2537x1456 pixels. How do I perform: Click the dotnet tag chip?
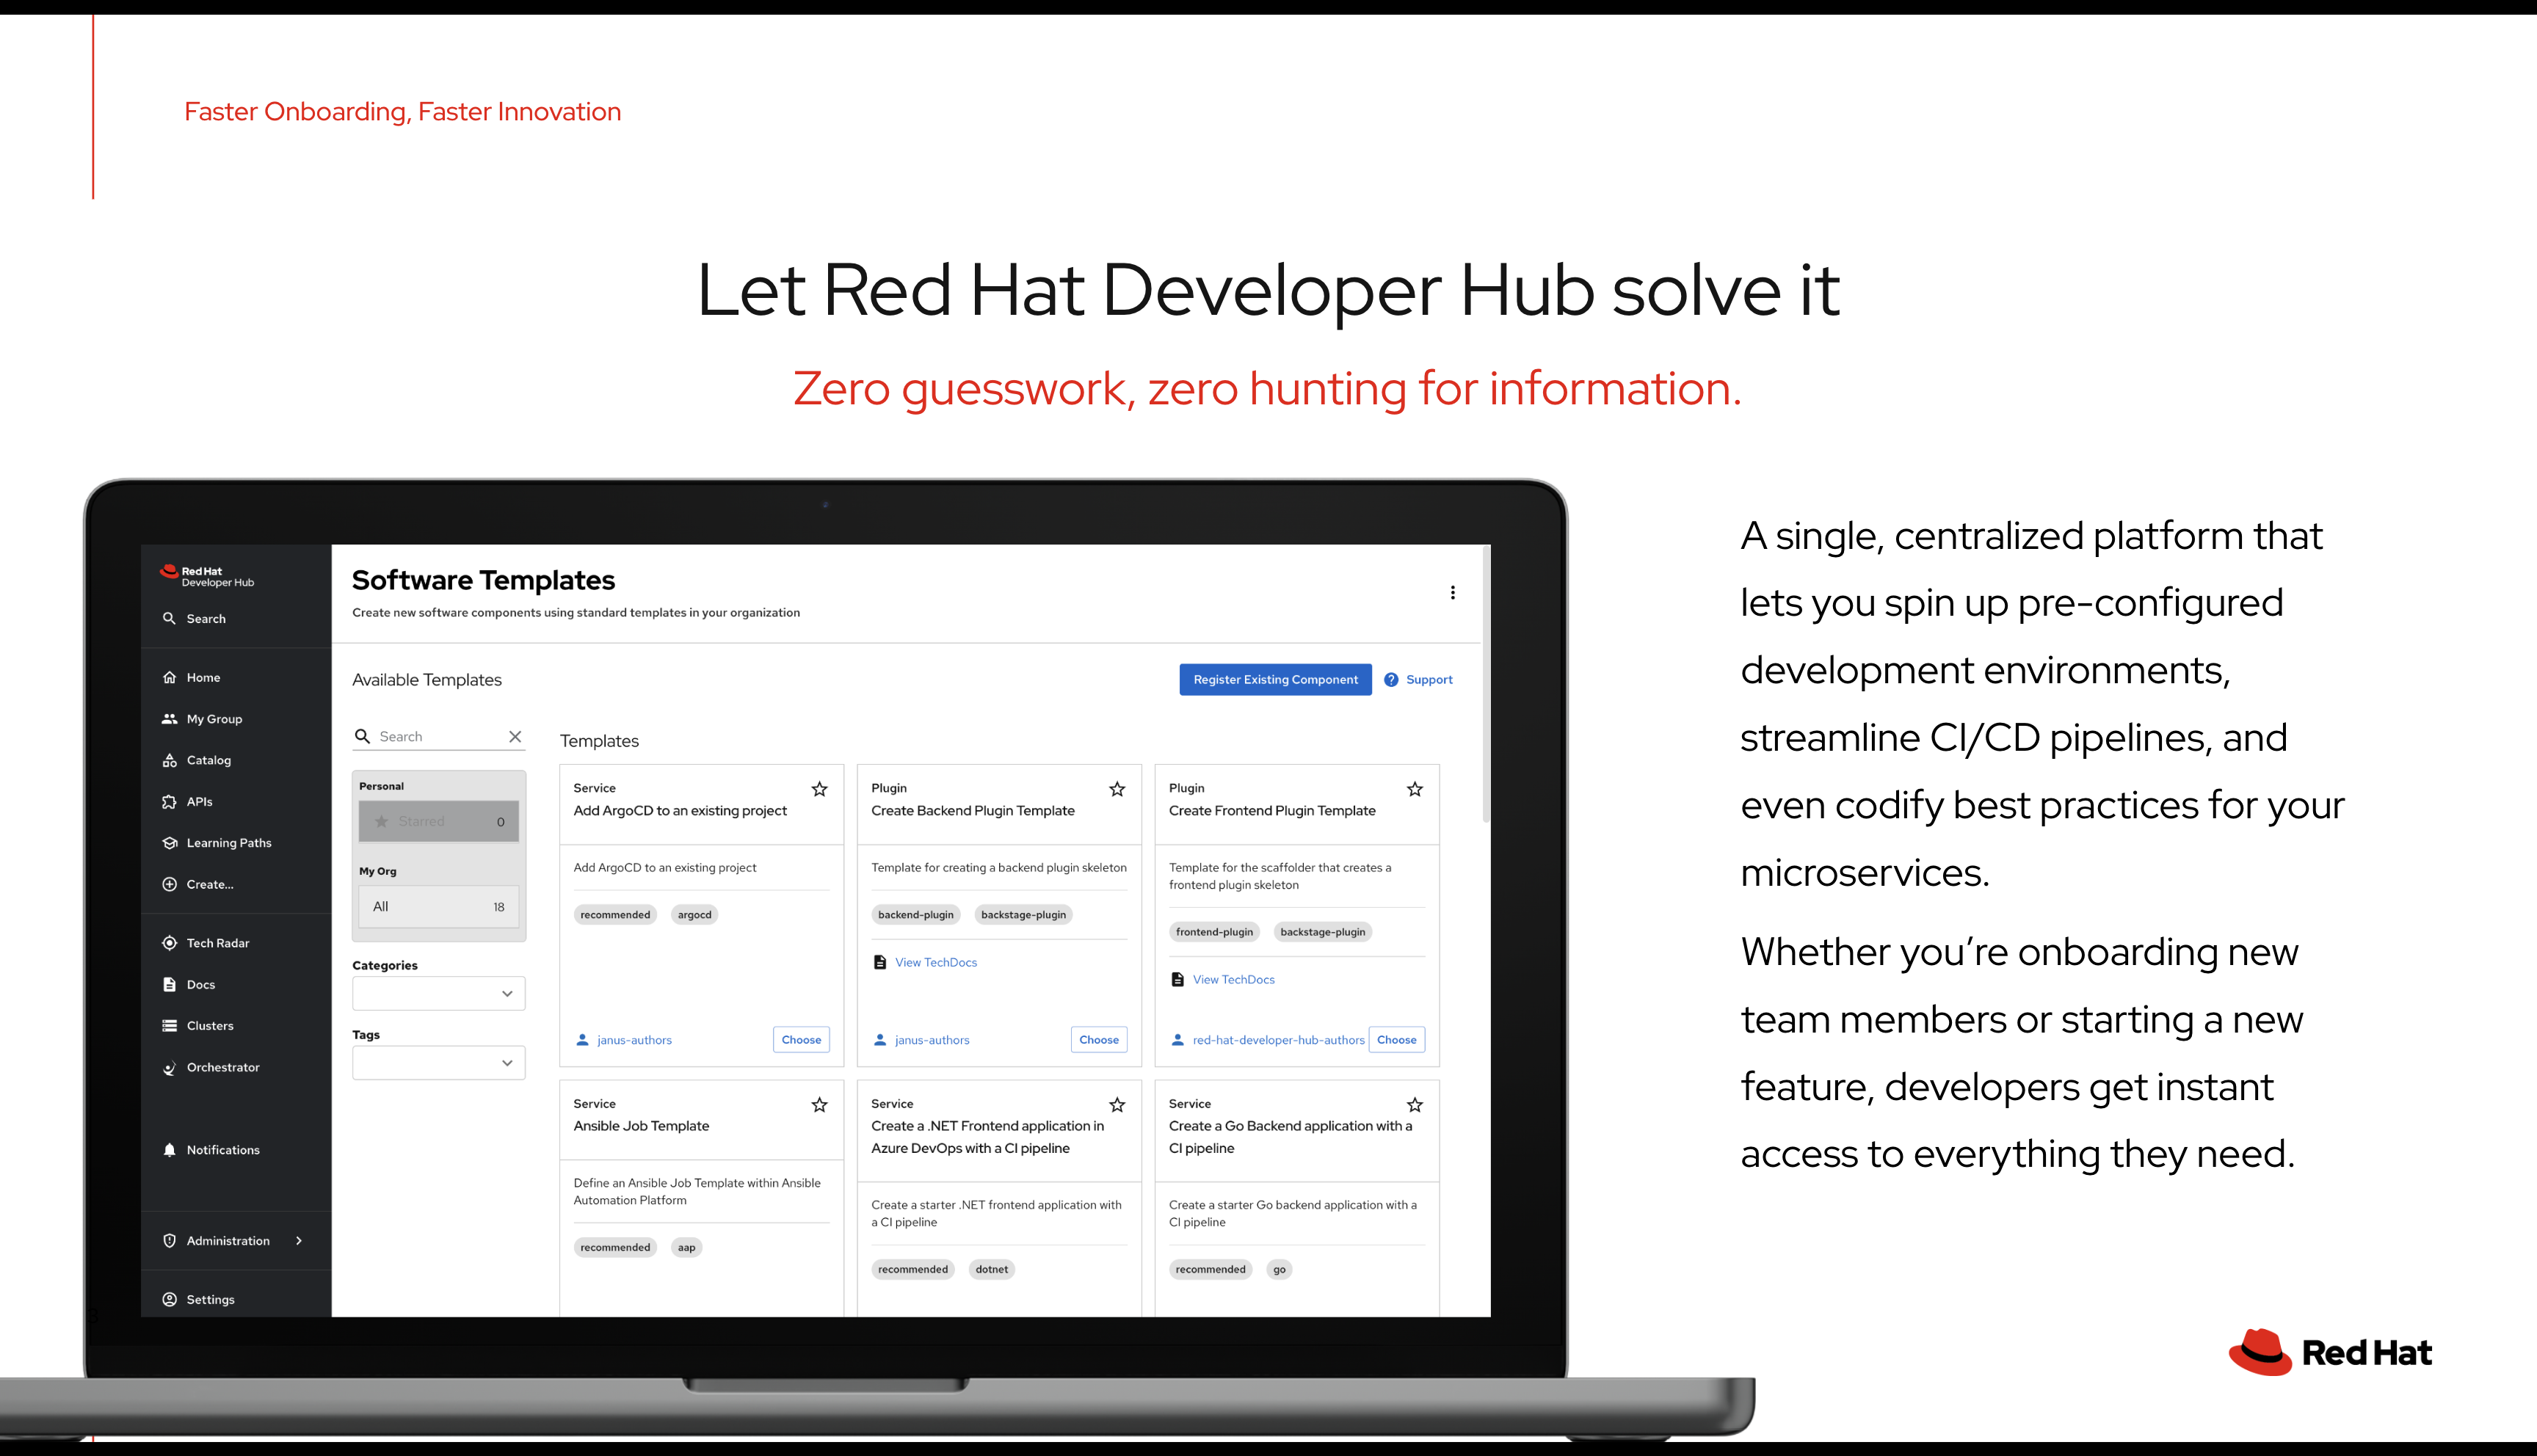992,1270
